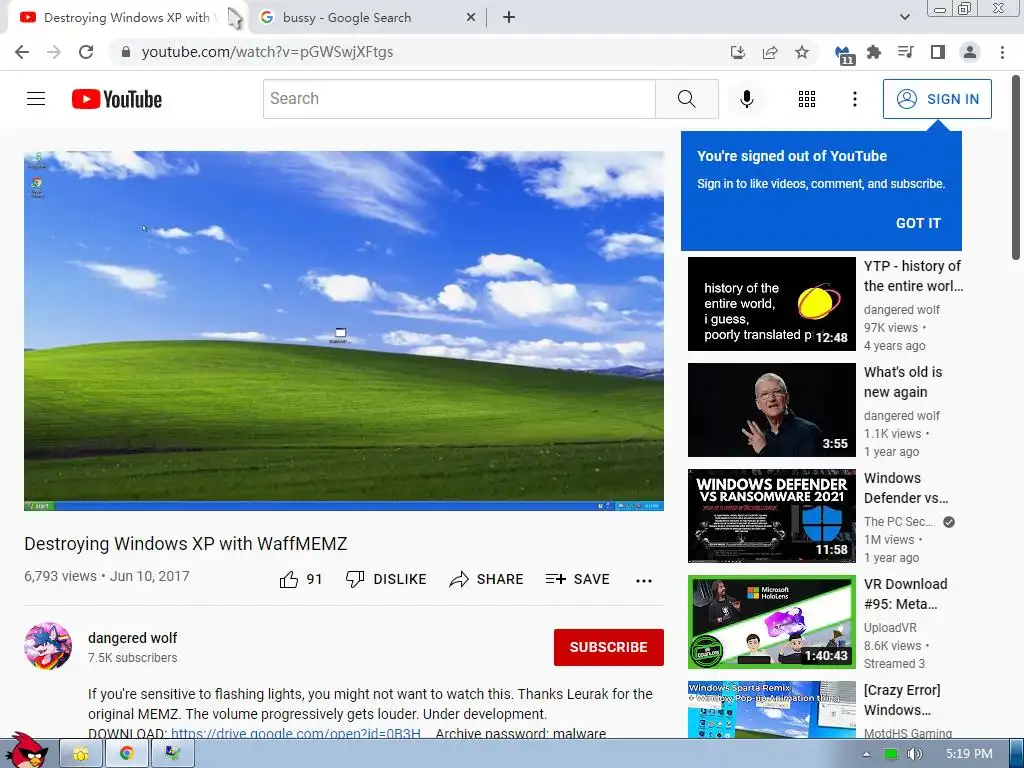Viewport: 1024px width, 768px height.
Task: Open the taskbar file explorer icon
Action: click(x=81, y=754)
